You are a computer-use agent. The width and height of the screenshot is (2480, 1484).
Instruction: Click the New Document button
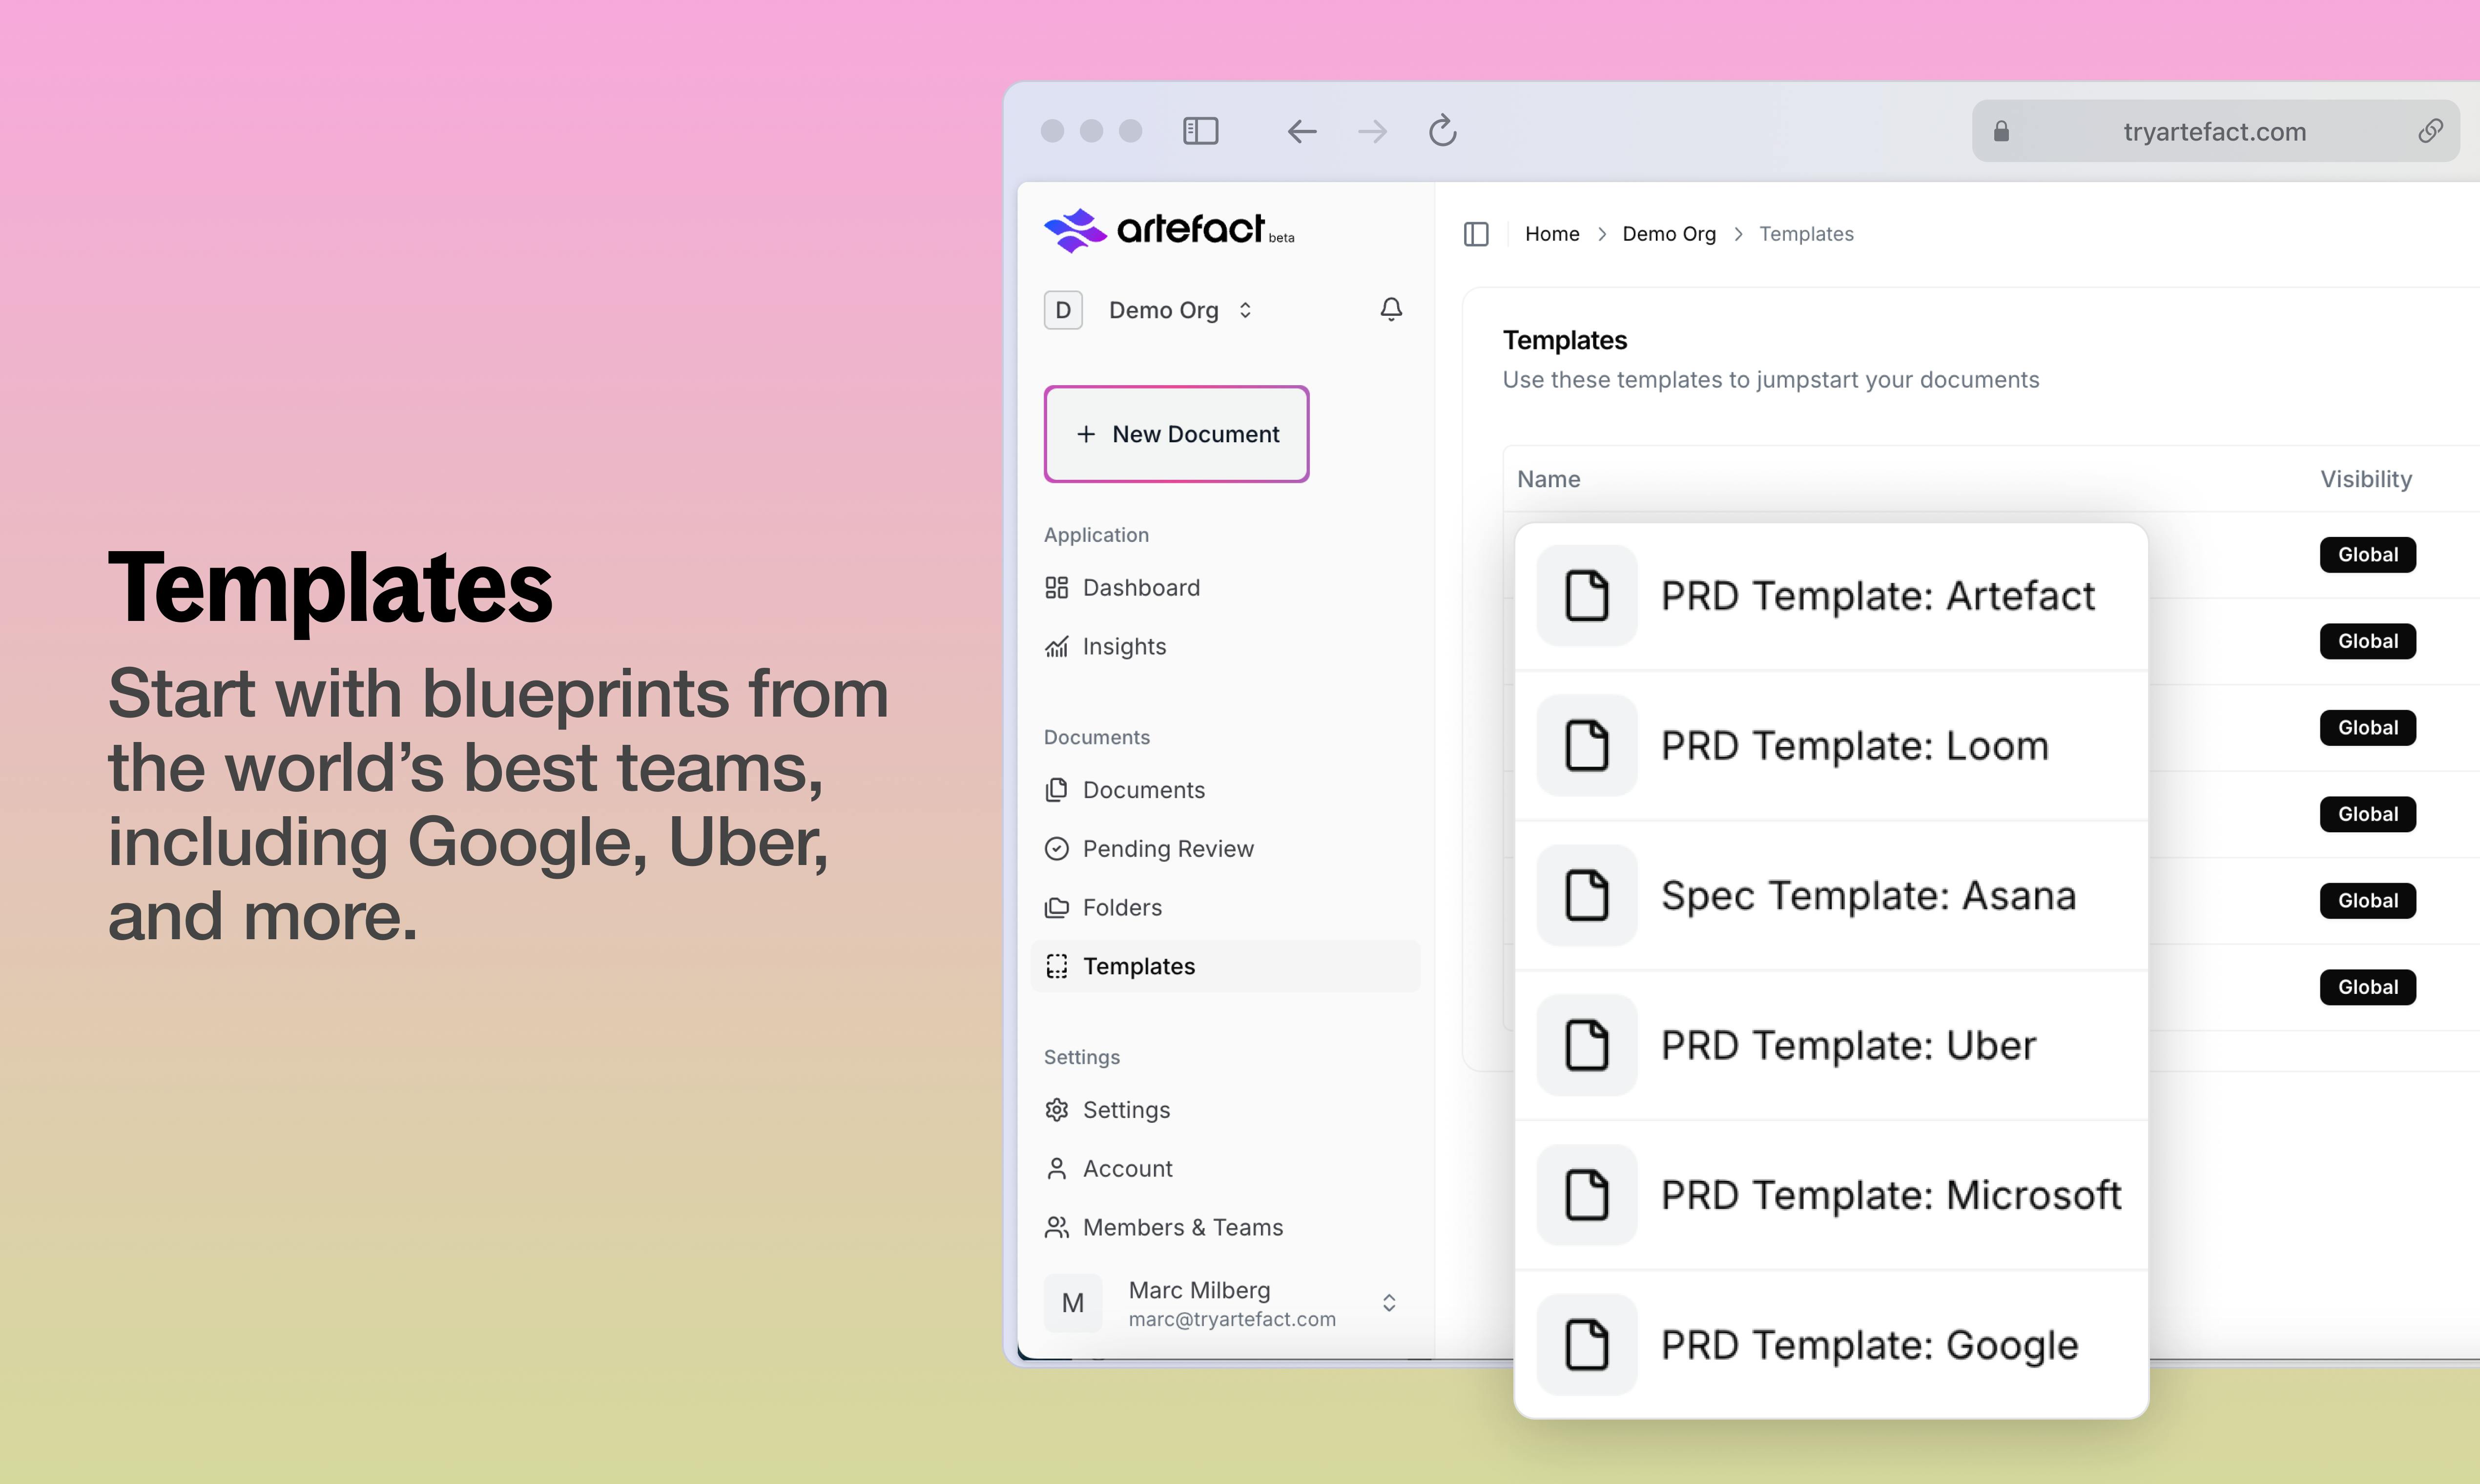(x=1176, y=434)
